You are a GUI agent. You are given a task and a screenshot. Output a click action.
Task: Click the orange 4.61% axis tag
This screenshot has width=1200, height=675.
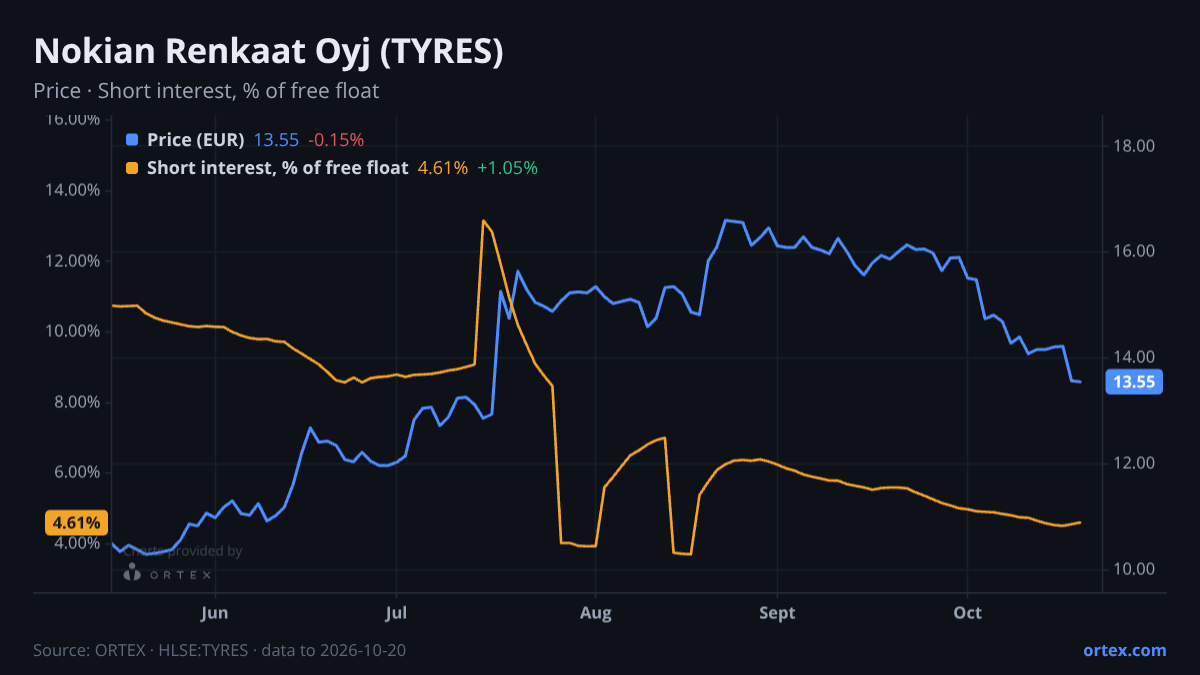point(76,522)
